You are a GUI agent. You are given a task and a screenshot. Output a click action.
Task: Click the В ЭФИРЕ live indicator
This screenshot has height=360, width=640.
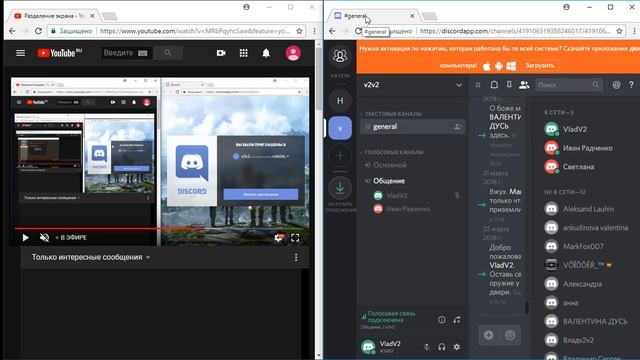(x=71, y=238)
